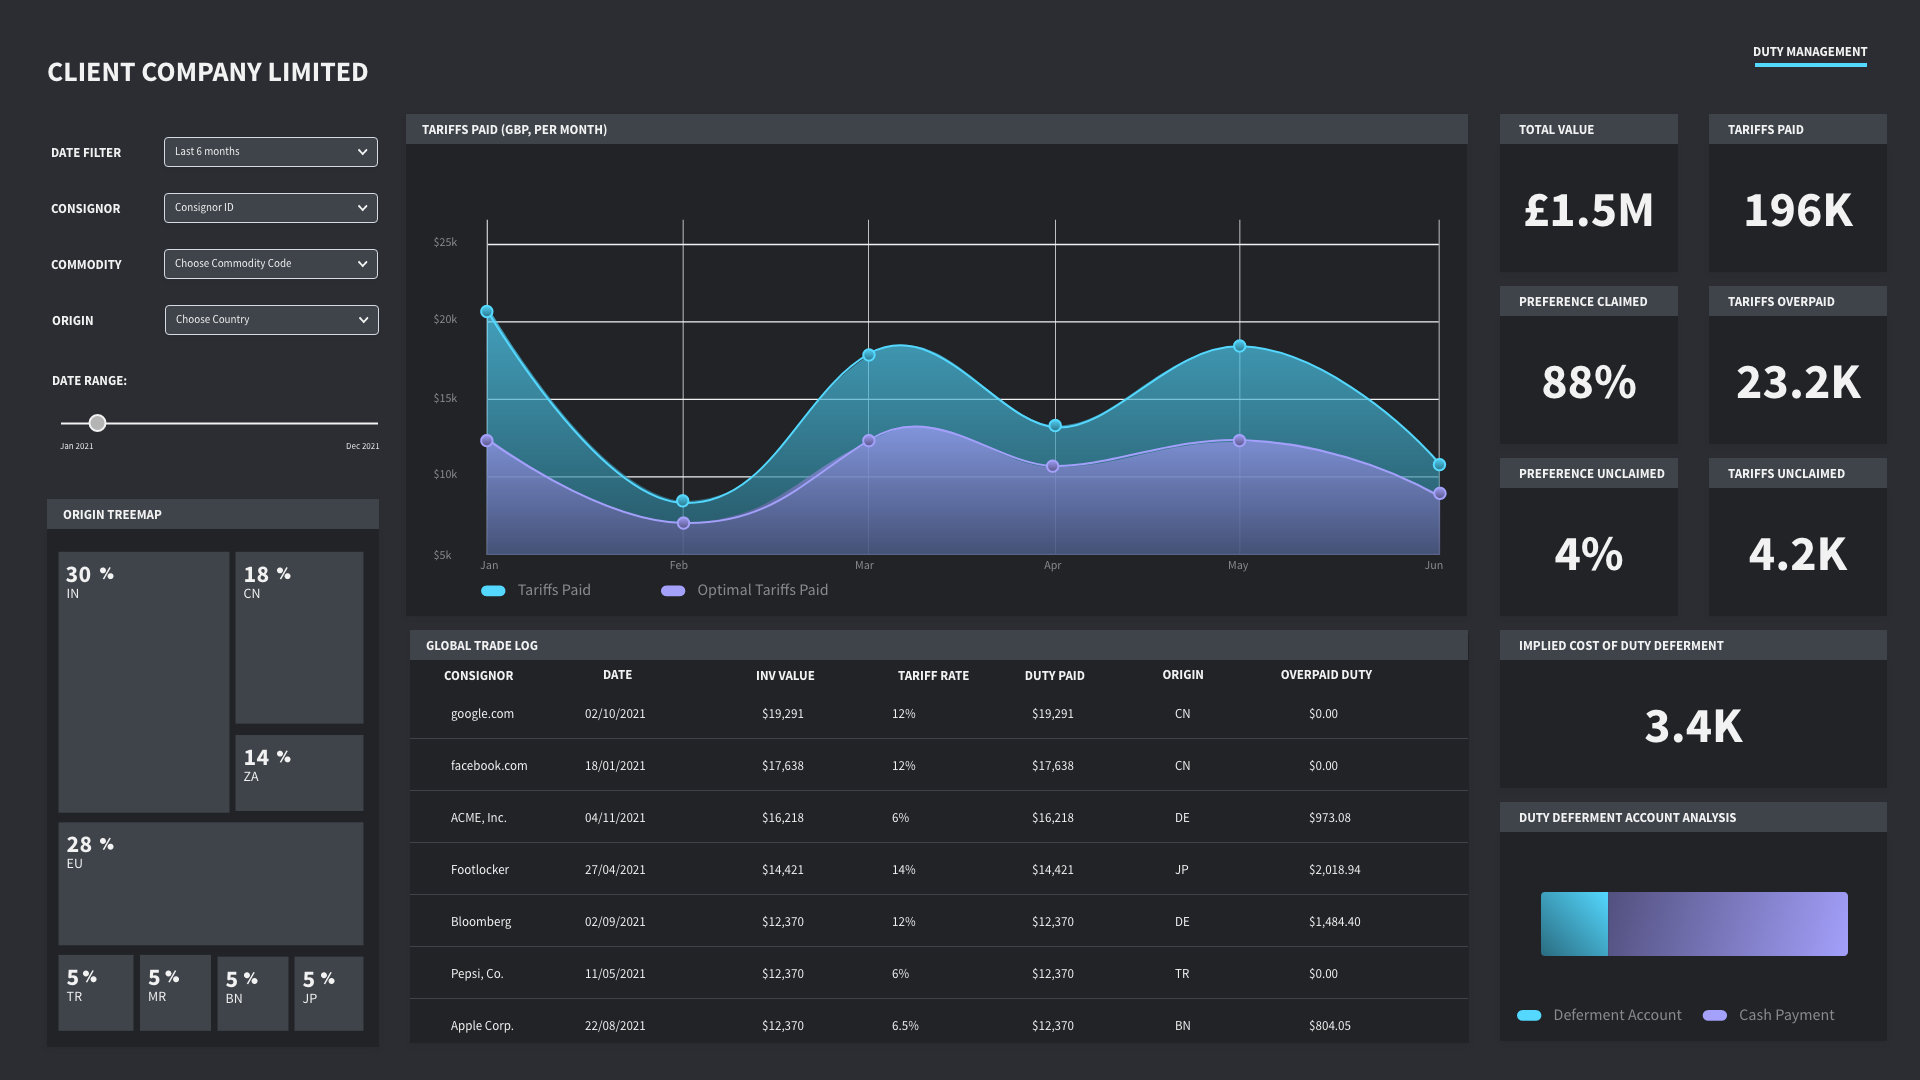Sort by the Tariff Rate column header
The height and width of the screenshot is (1080, 1920).
[932, 676]
